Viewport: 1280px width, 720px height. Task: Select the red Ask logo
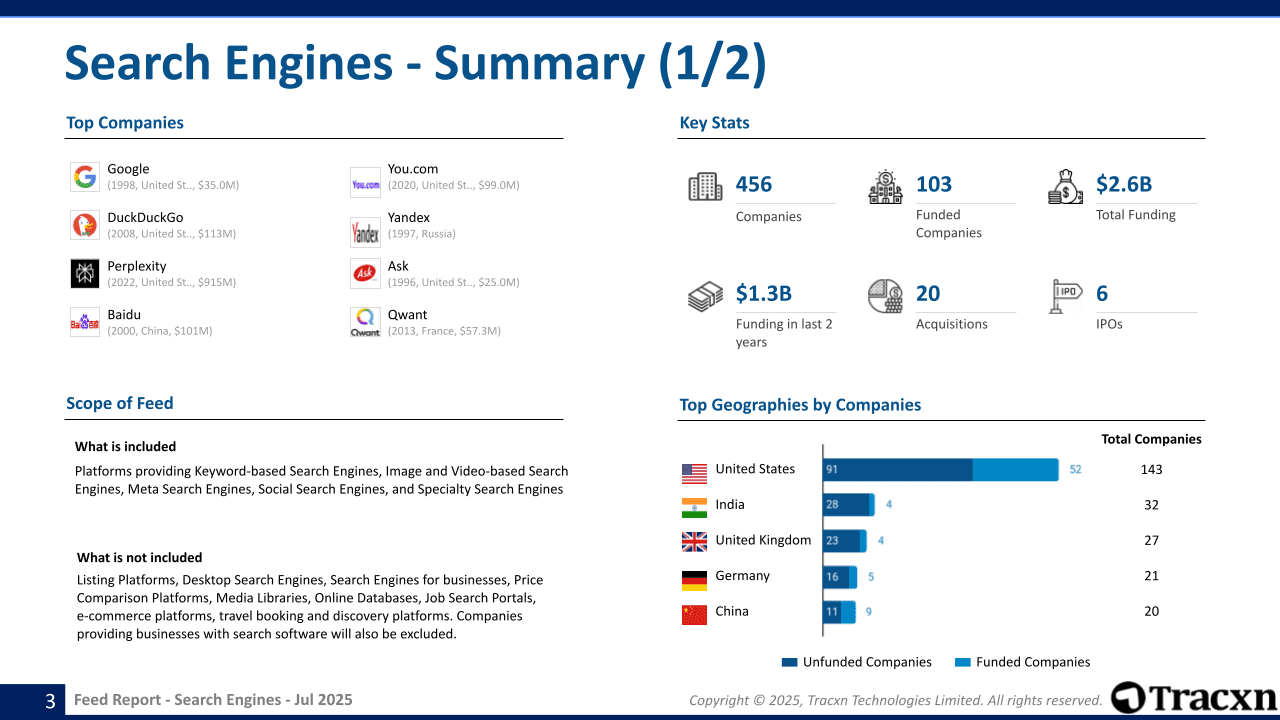tap(365, 273)
